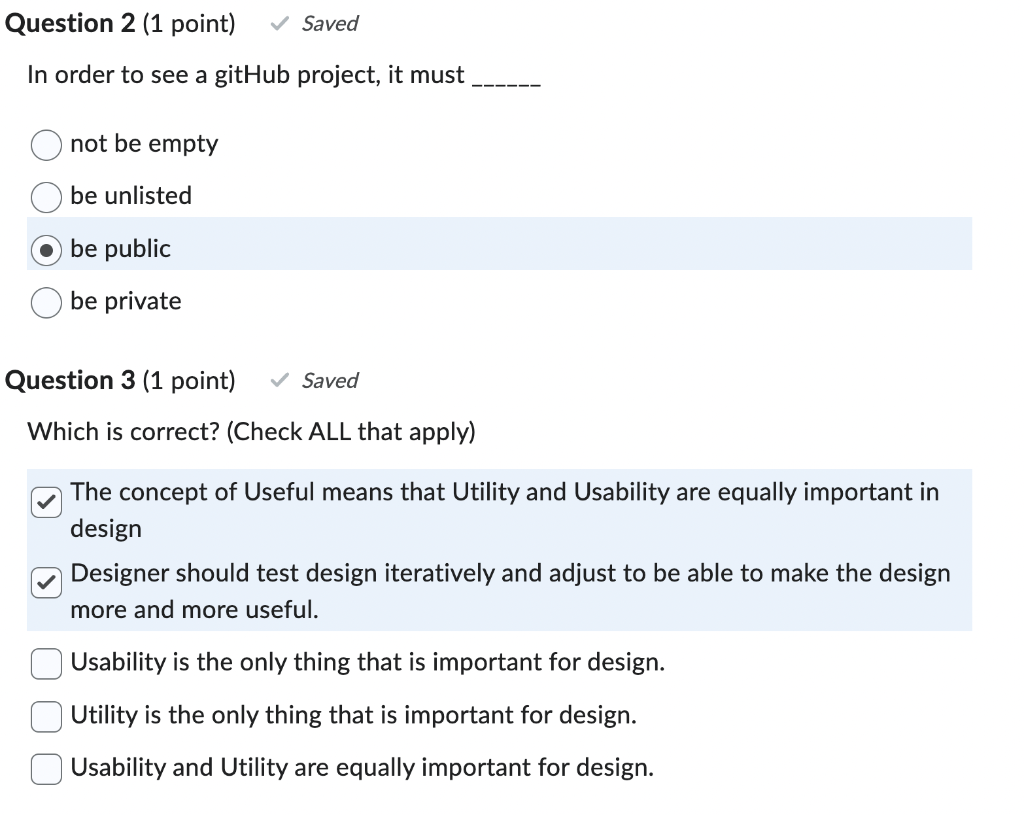
Task: Click the "Which is correct?" question text
Action: click(250, 431)
